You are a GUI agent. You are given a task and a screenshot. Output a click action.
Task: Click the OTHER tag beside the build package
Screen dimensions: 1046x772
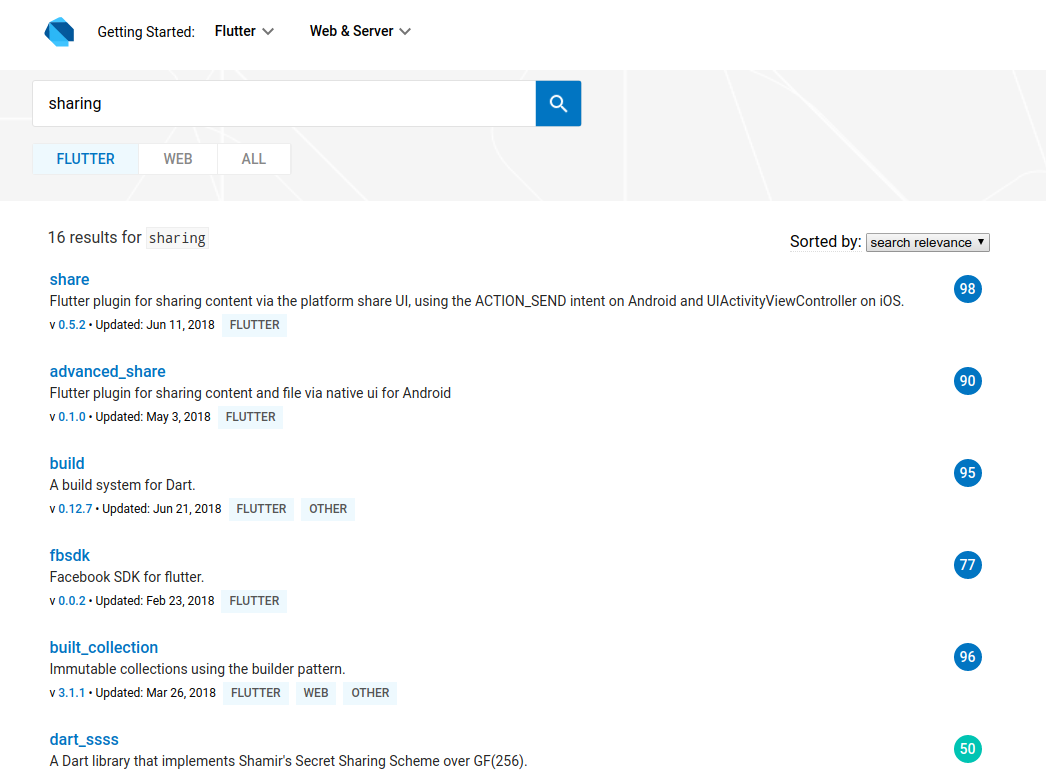pos(328,508)
